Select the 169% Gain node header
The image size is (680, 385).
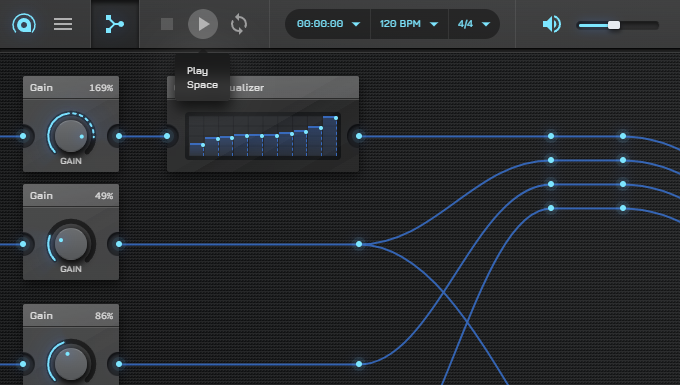coord(71,88)
